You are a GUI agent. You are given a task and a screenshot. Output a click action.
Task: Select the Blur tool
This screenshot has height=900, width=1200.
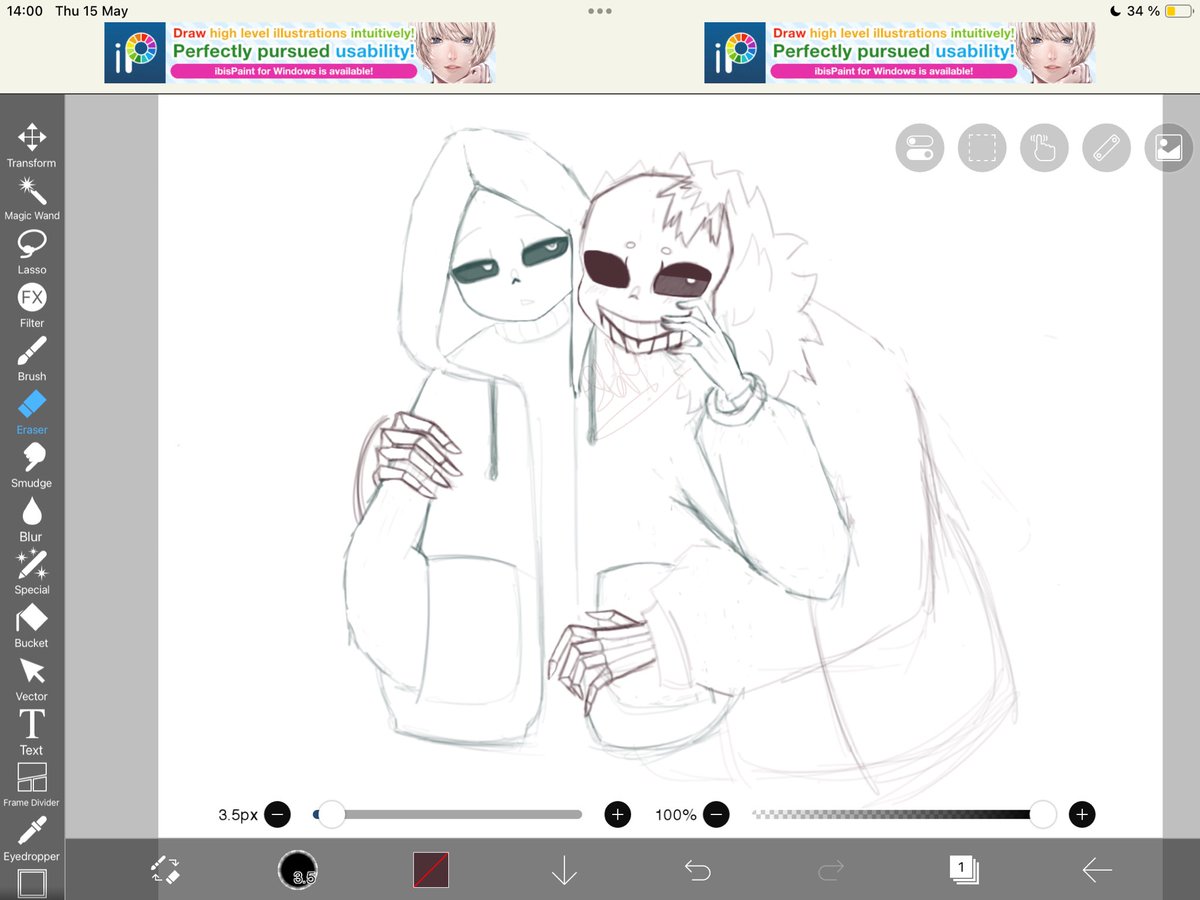coord(32,520)
